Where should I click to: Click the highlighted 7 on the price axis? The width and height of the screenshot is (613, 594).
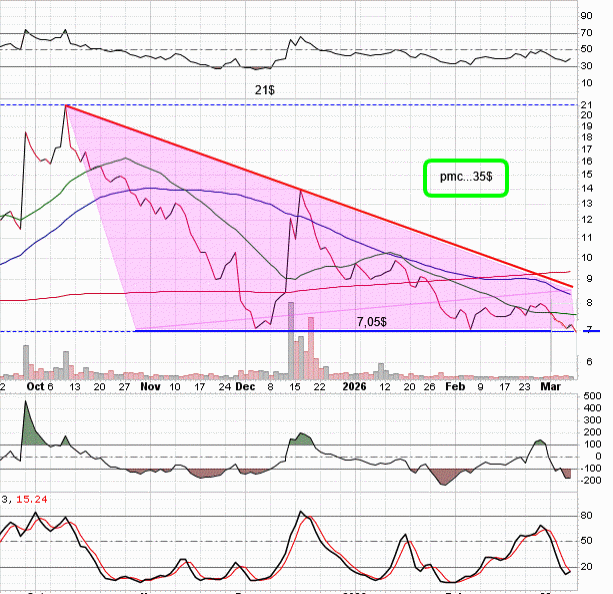tap(588, 330)
